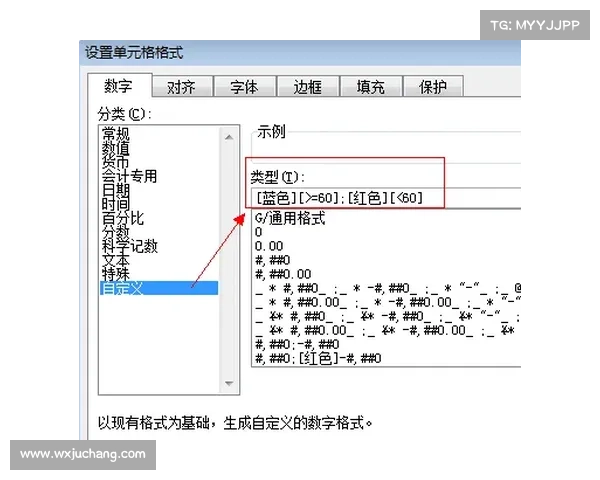
Task: Click the 数字 tab
Action: (x=119, y=87)
